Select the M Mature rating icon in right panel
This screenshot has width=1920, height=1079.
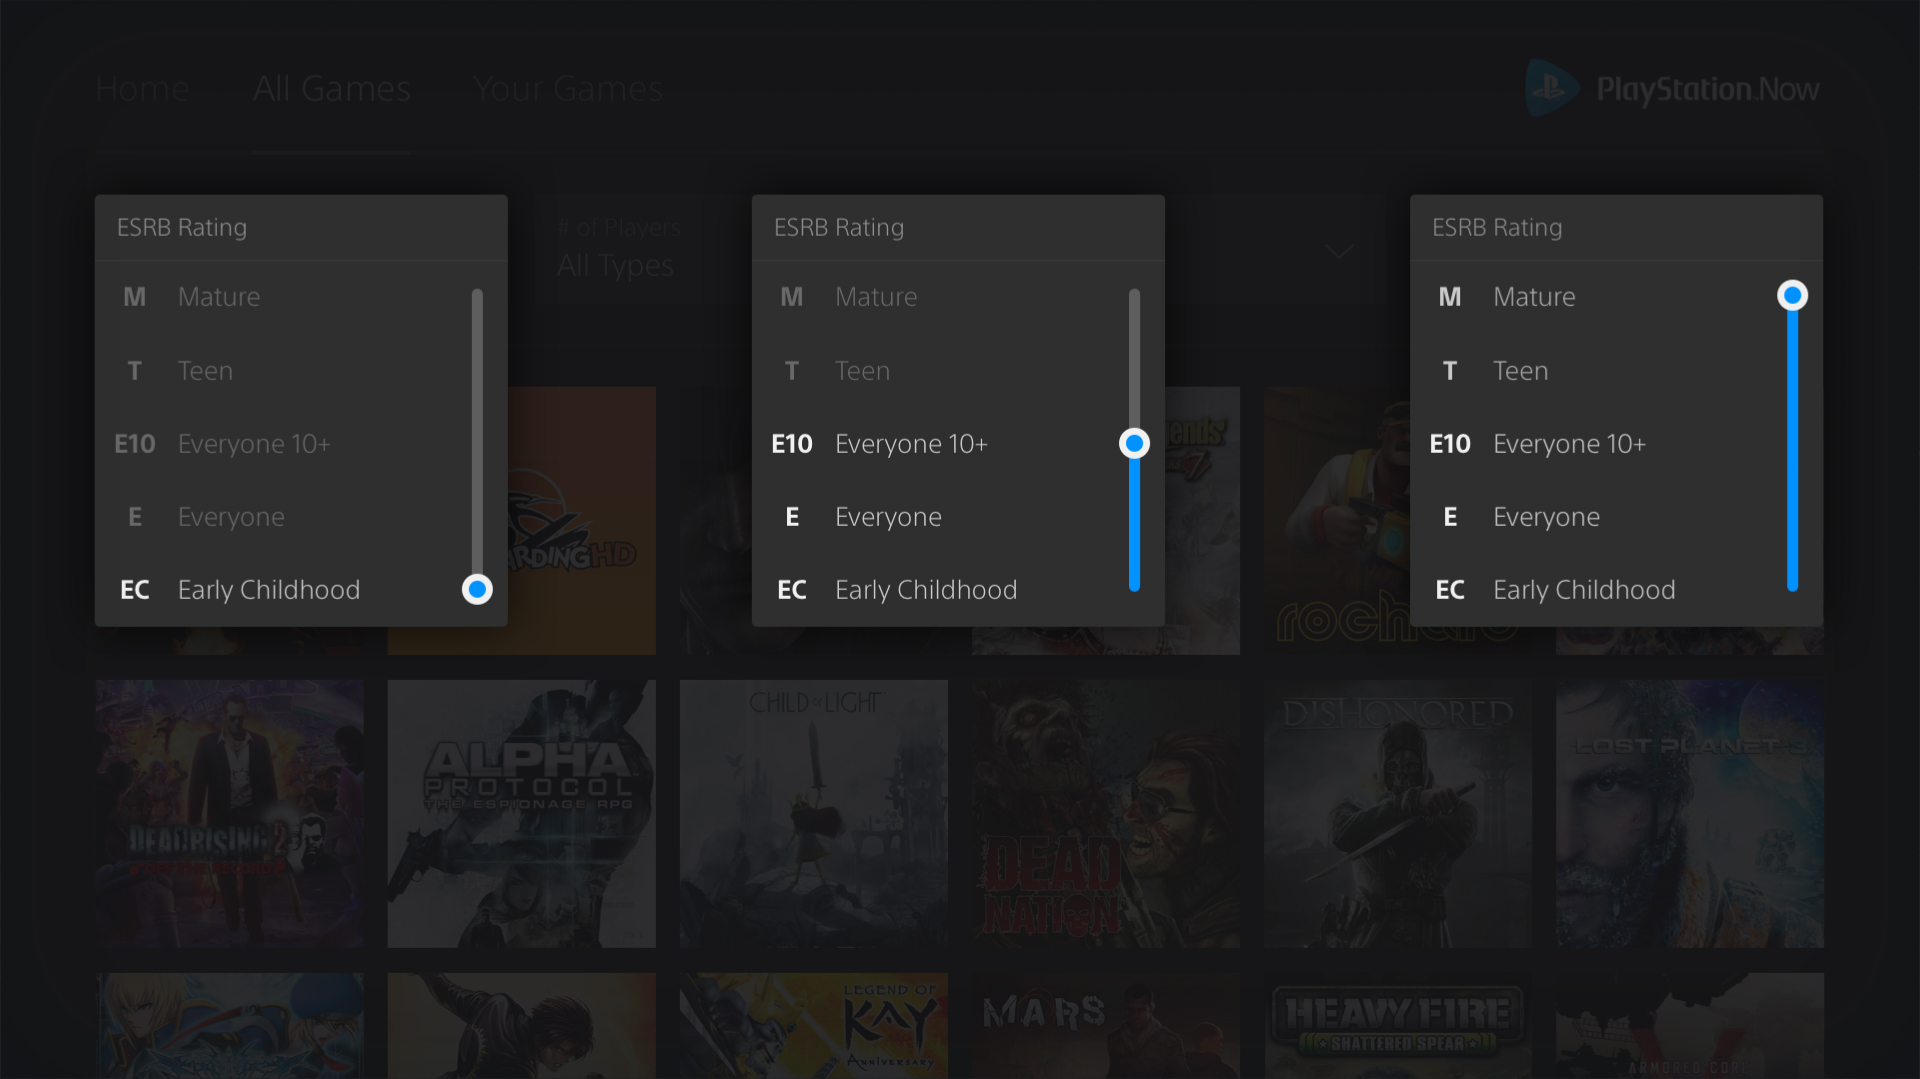click(1449, 297)
